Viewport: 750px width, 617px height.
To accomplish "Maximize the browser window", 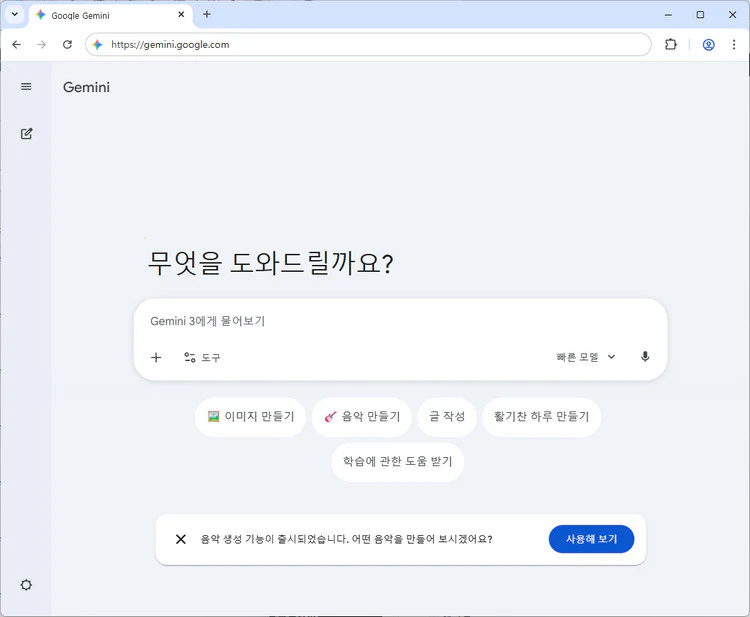I will [x=700, y=15].
